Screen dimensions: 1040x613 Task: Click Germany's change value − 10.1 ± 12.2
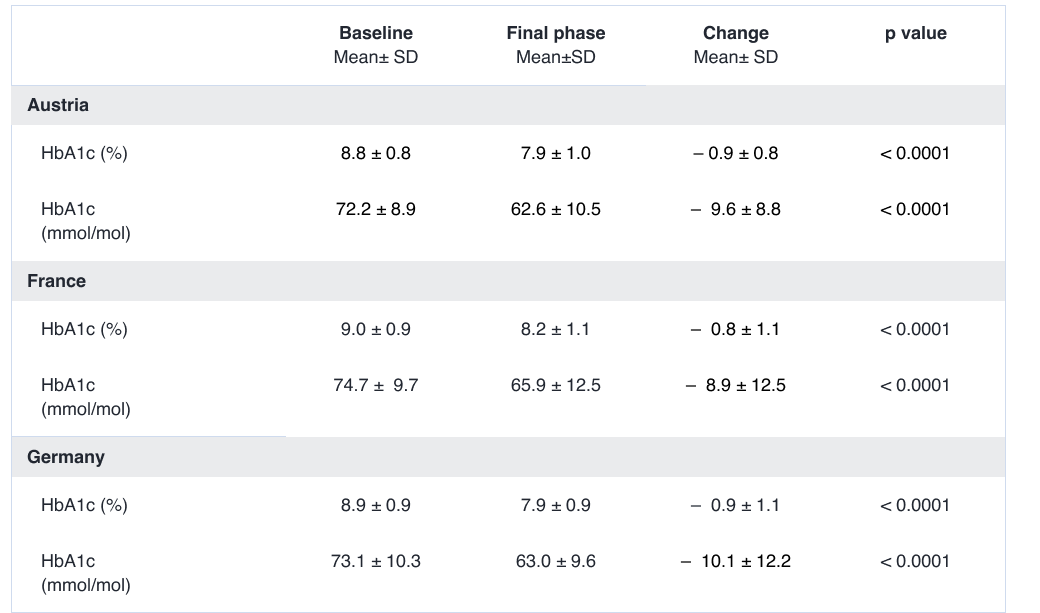[x=735, y=561]
